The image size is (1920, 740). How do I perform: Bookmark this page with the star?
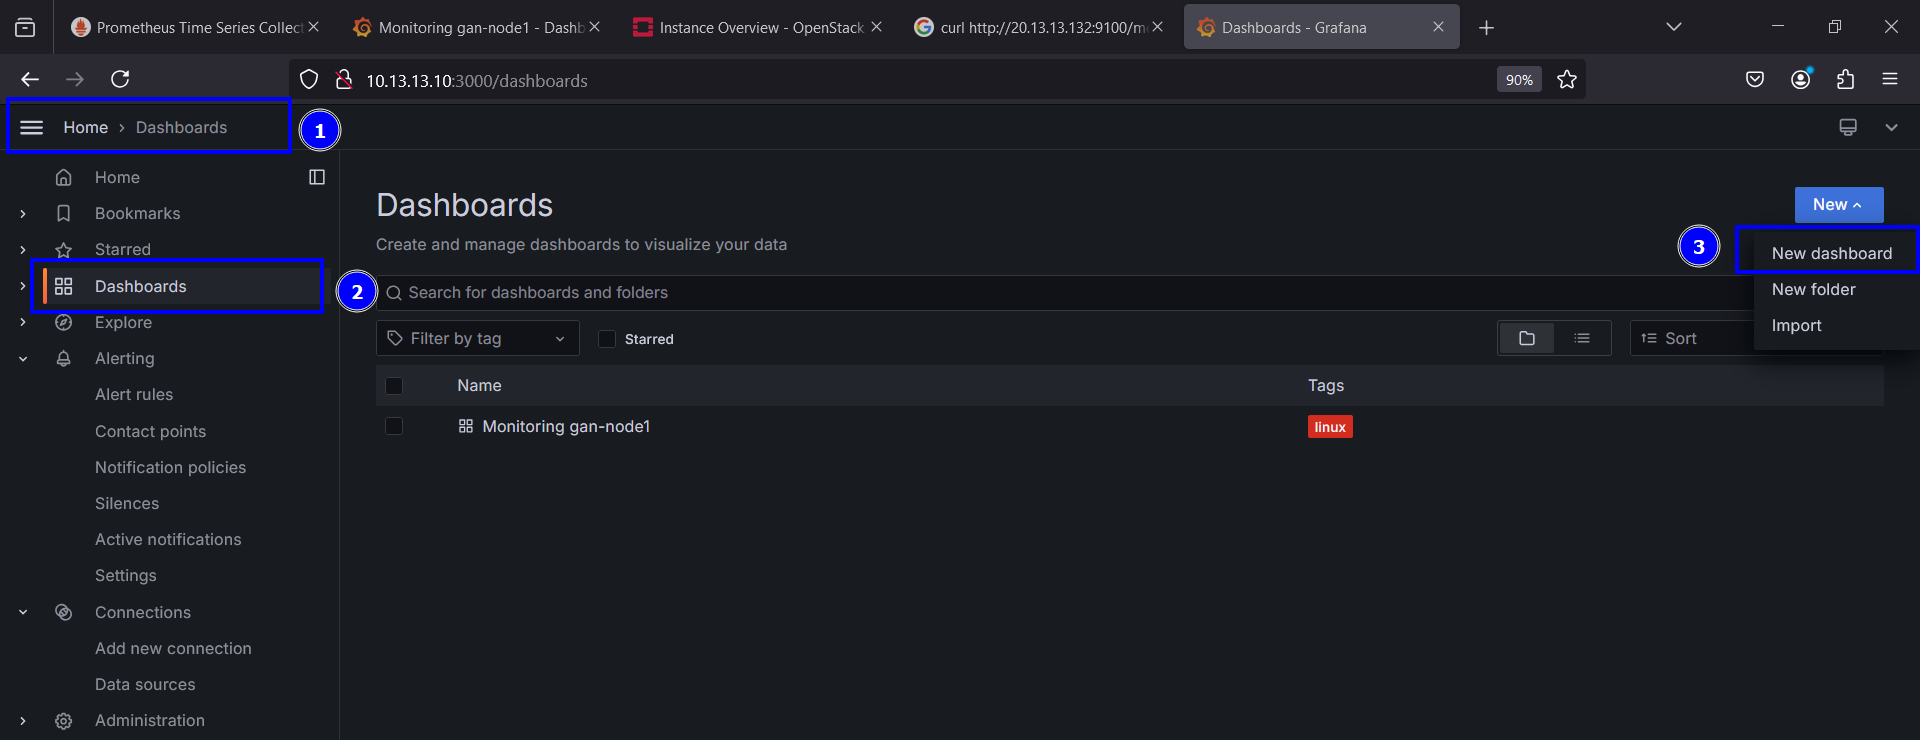(1567, 80)
